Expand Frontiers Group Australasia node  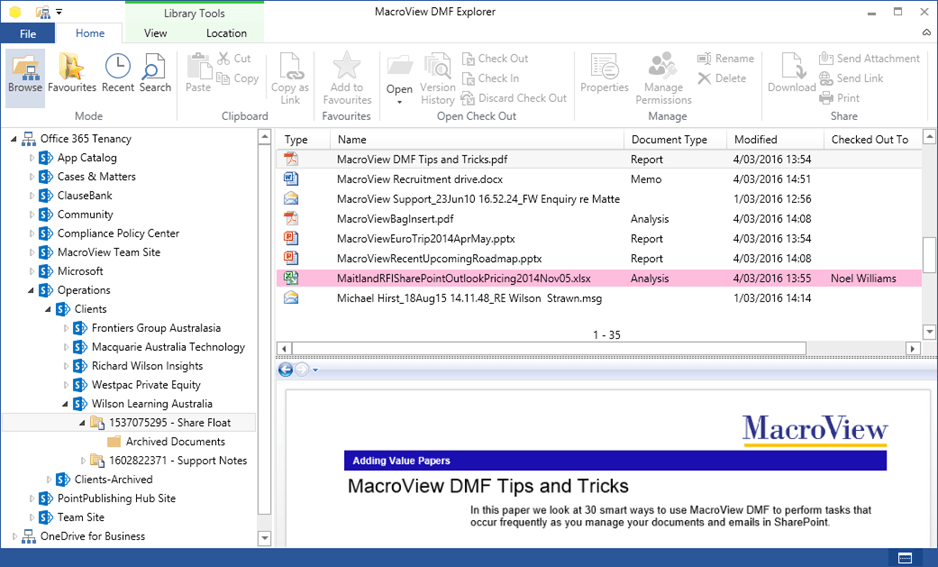66,328
